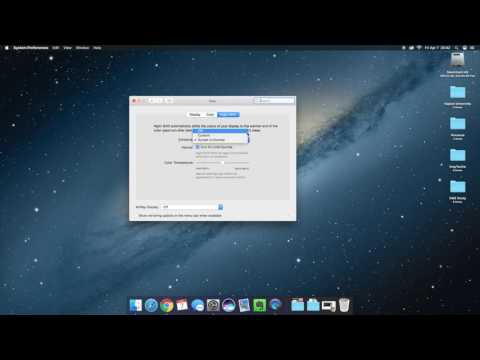This screenshot has width=480, height=360.
Task: Open the green app in the Dock
Action: 260,305
